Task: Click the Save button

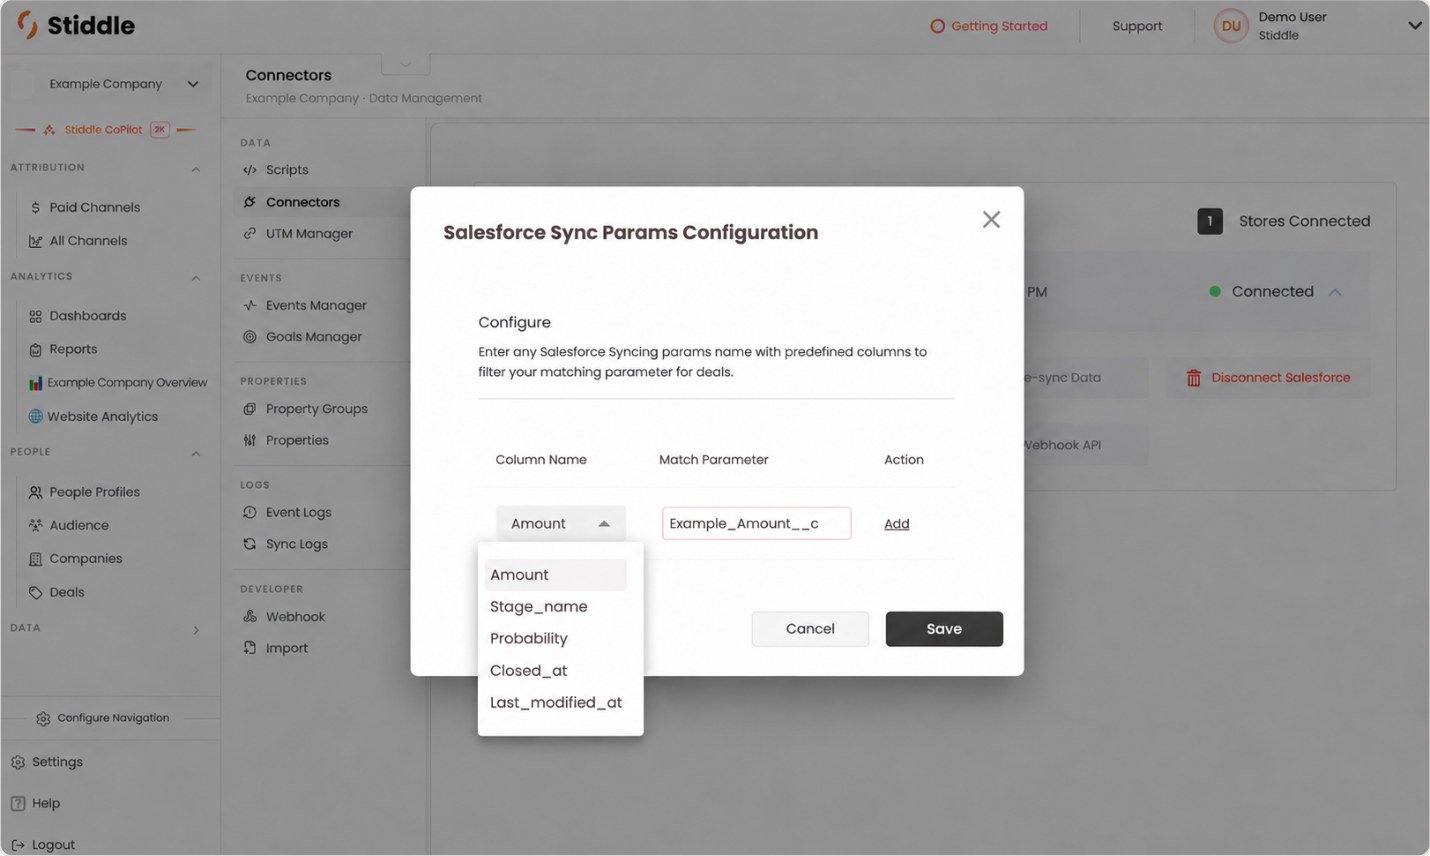Action: tap(944, 629)
